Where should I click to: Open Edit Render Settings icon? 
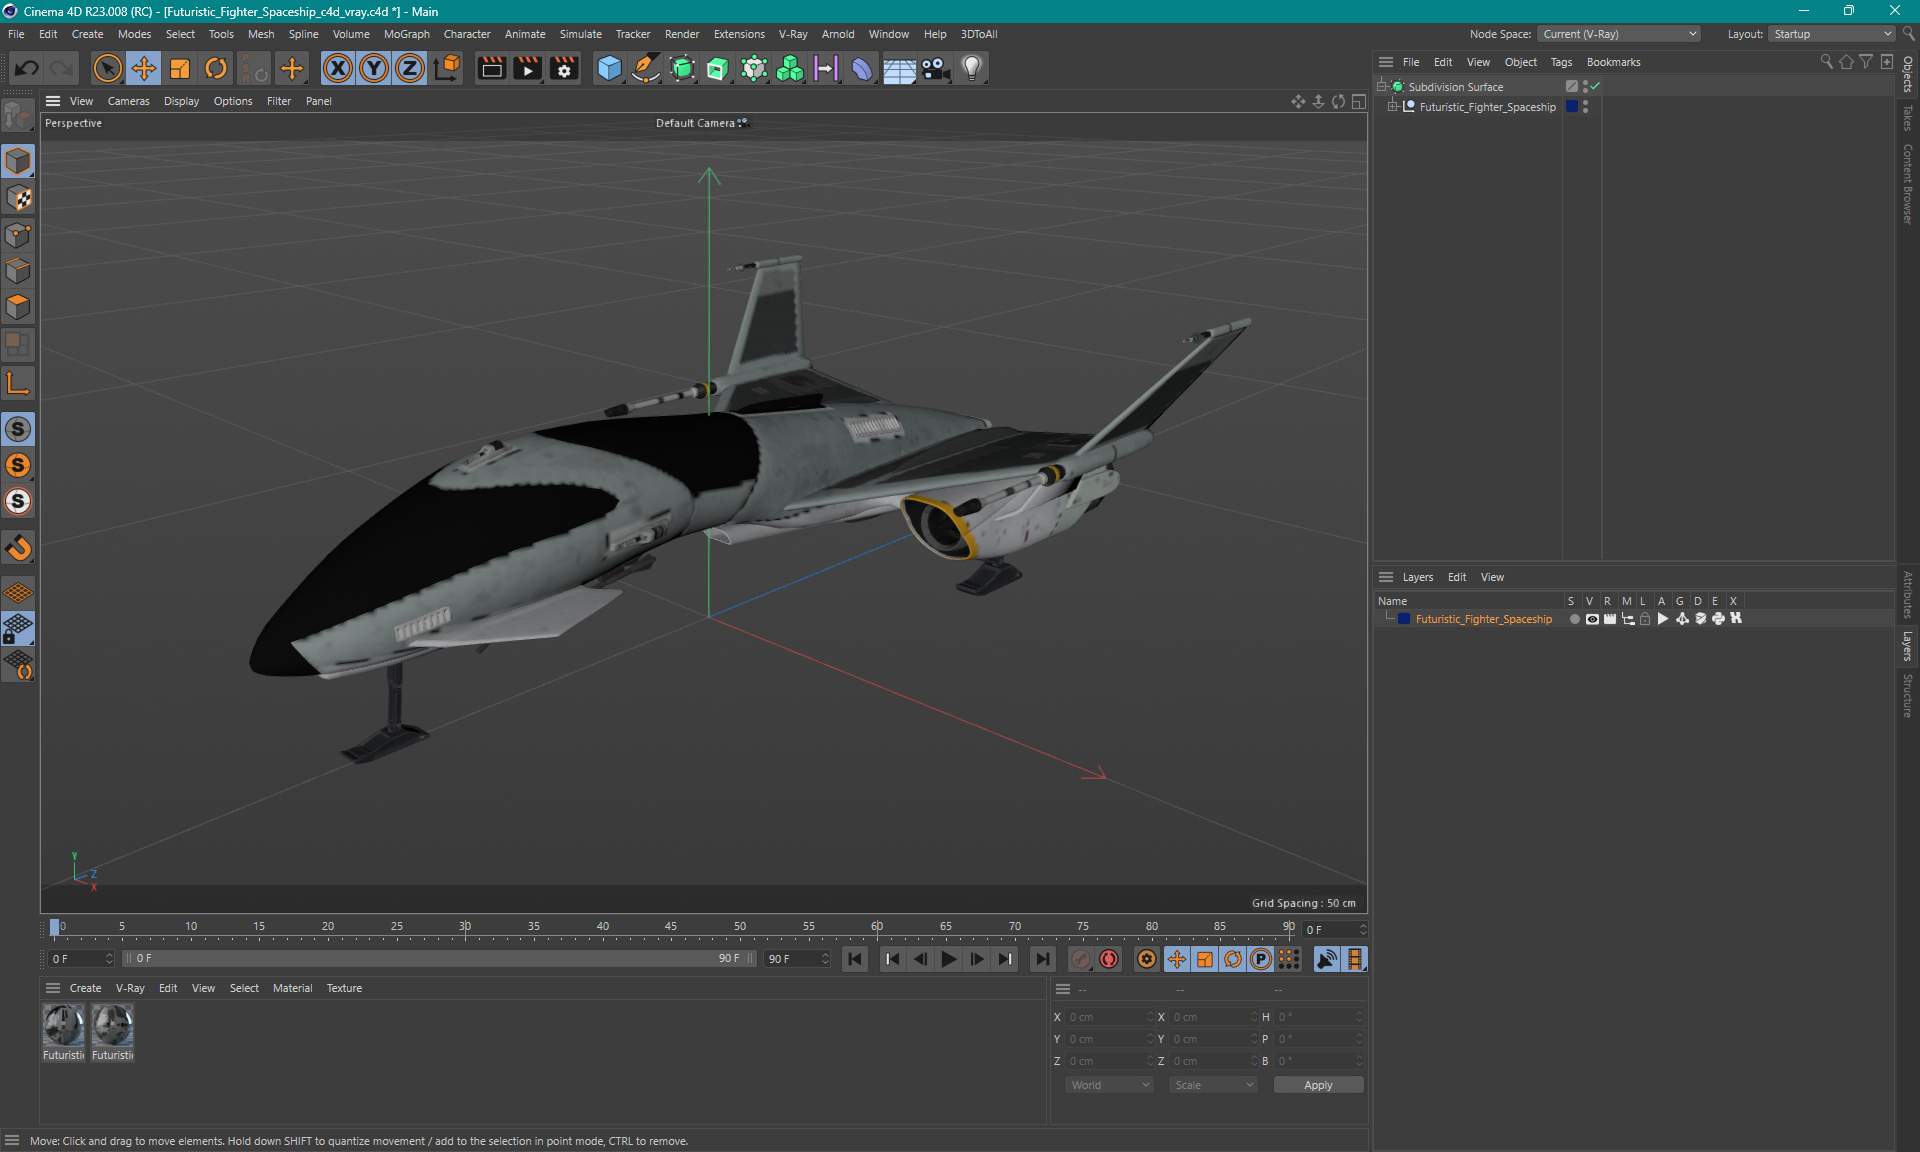[564, 68]
